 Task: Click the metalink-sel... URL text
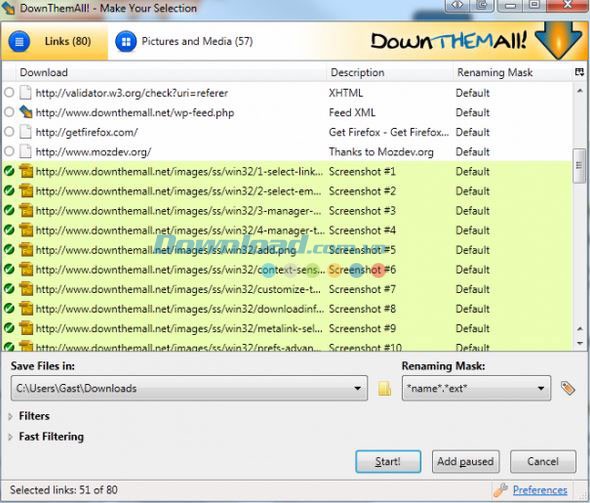[x=179, y=328]
